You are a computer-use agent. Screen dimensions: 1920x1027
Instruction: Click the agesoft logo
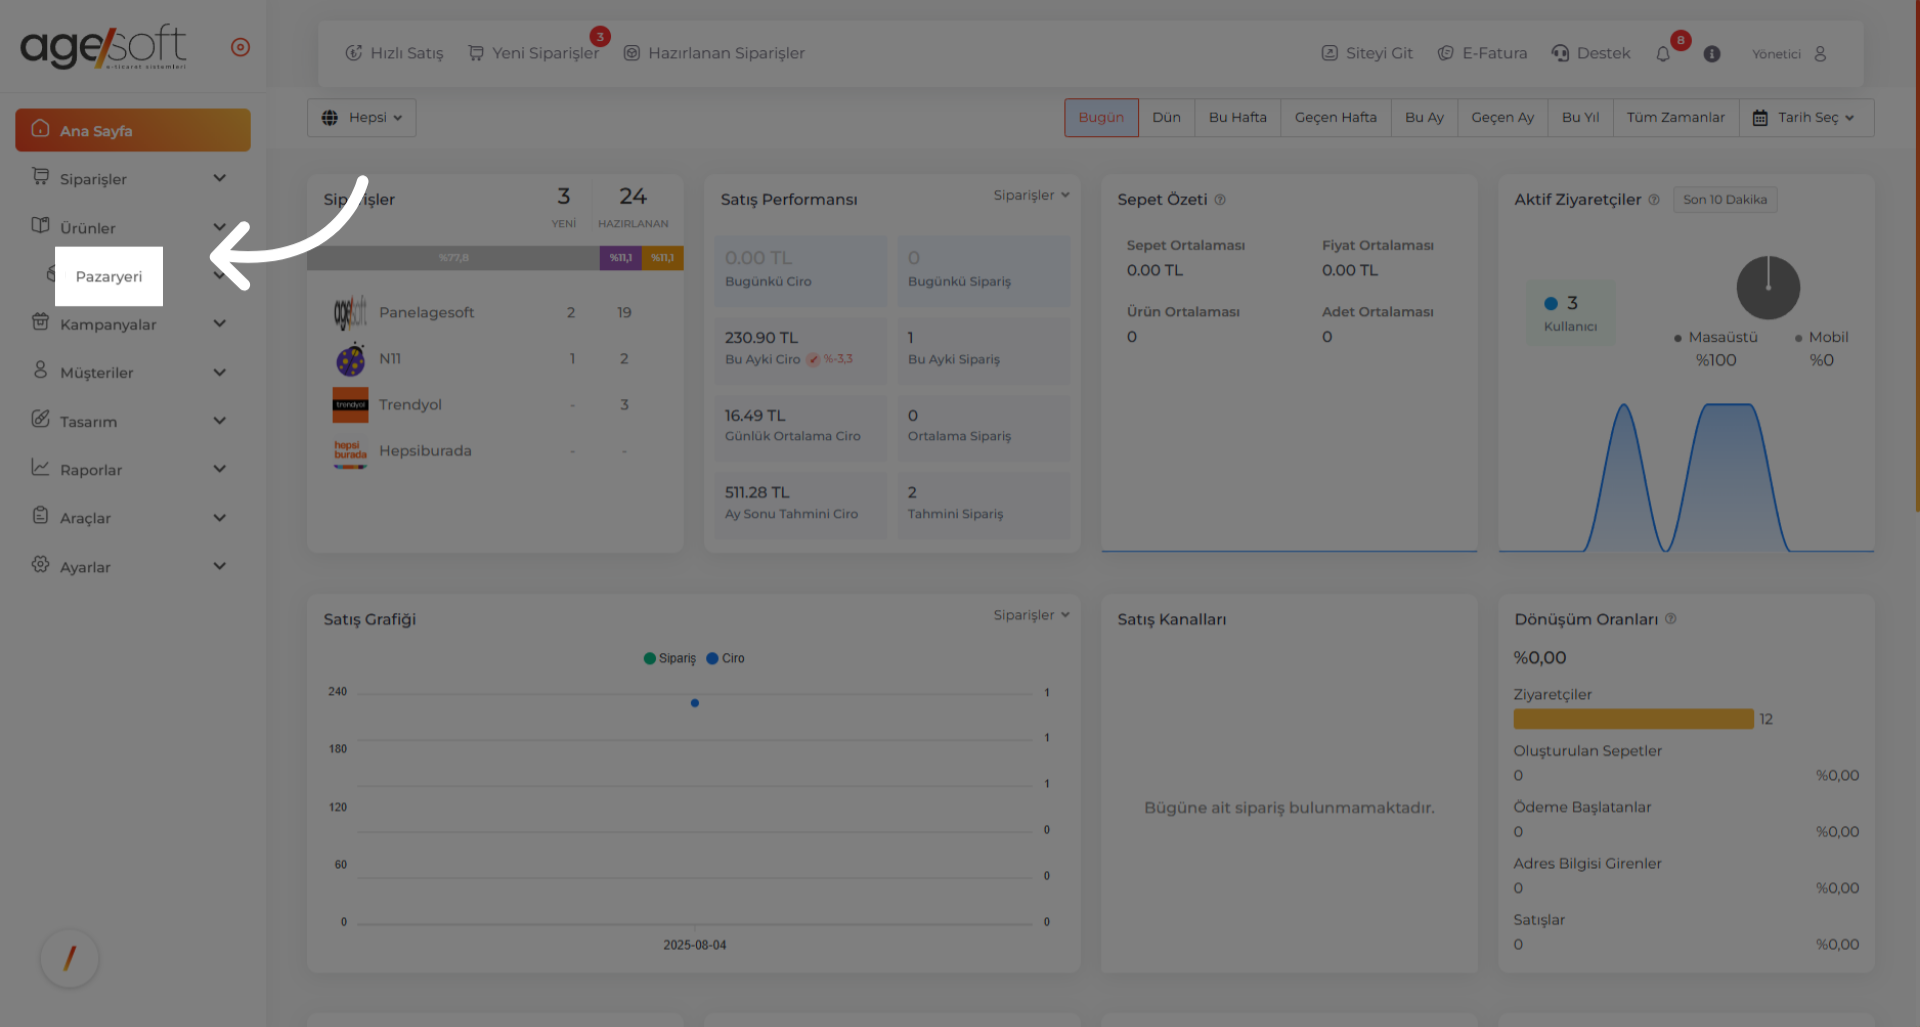click(103, 47)
